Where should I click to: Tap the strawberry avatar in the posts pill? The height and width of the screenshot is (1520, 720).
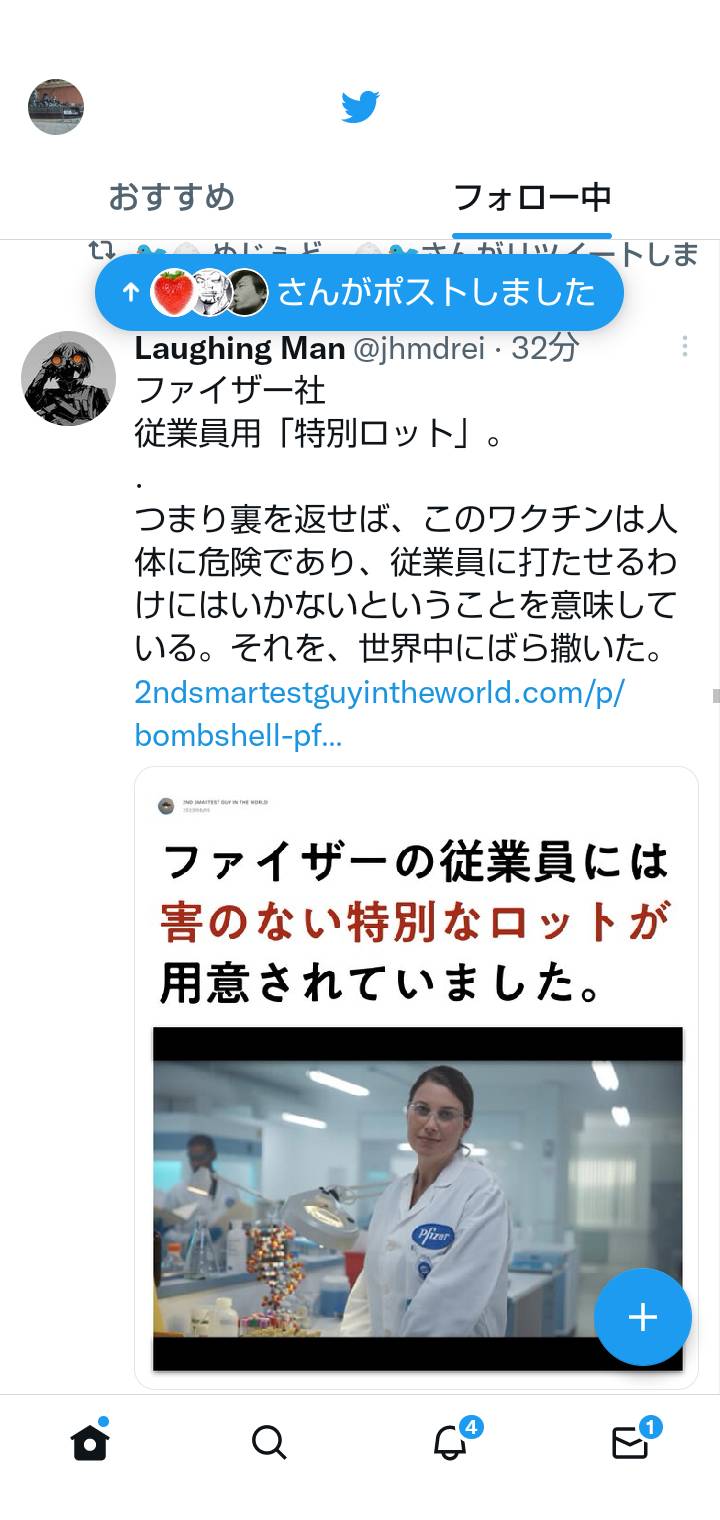[x=172, y=292]
